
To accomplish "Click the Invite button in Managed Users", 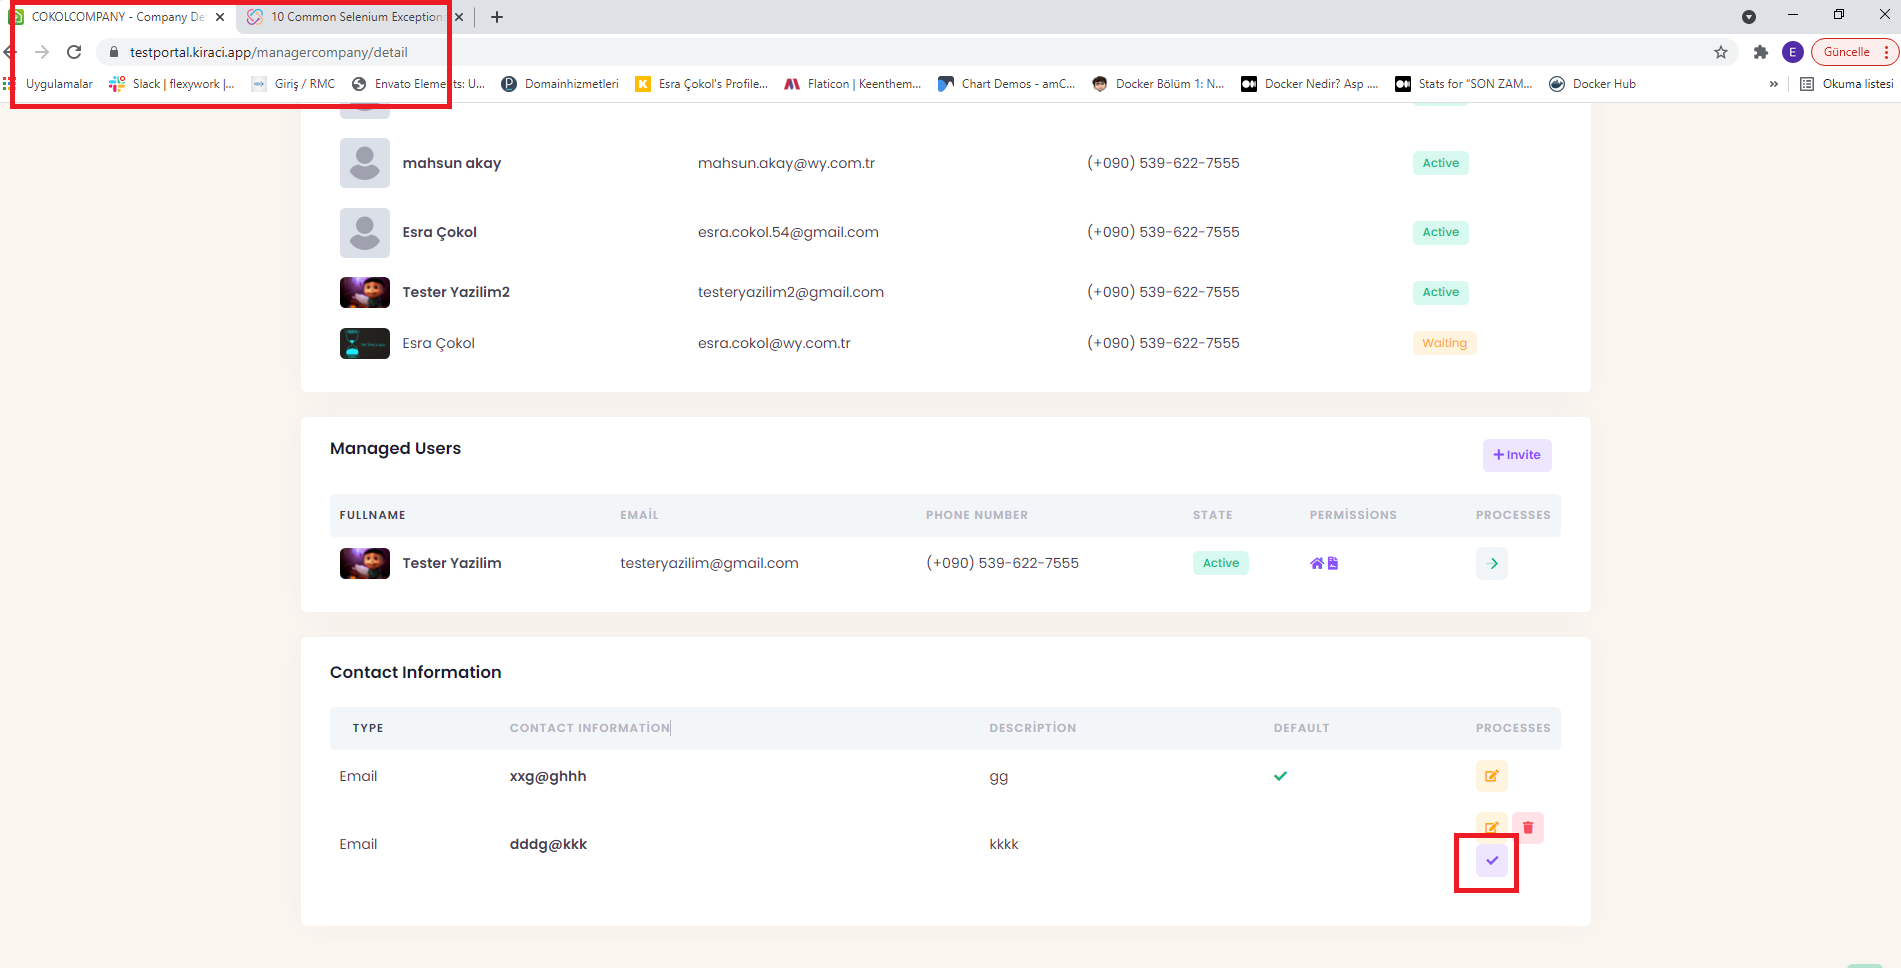I will point(1516,455).
